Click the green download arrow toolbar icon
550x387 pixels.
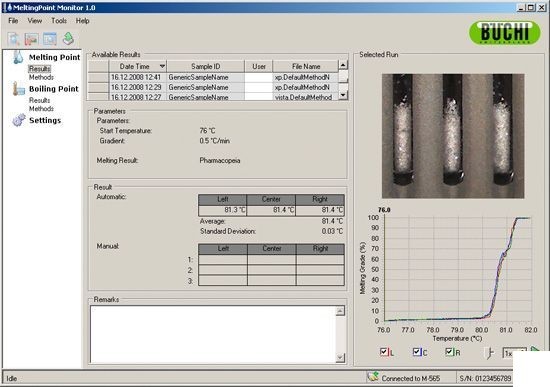(x=68, y=39)
